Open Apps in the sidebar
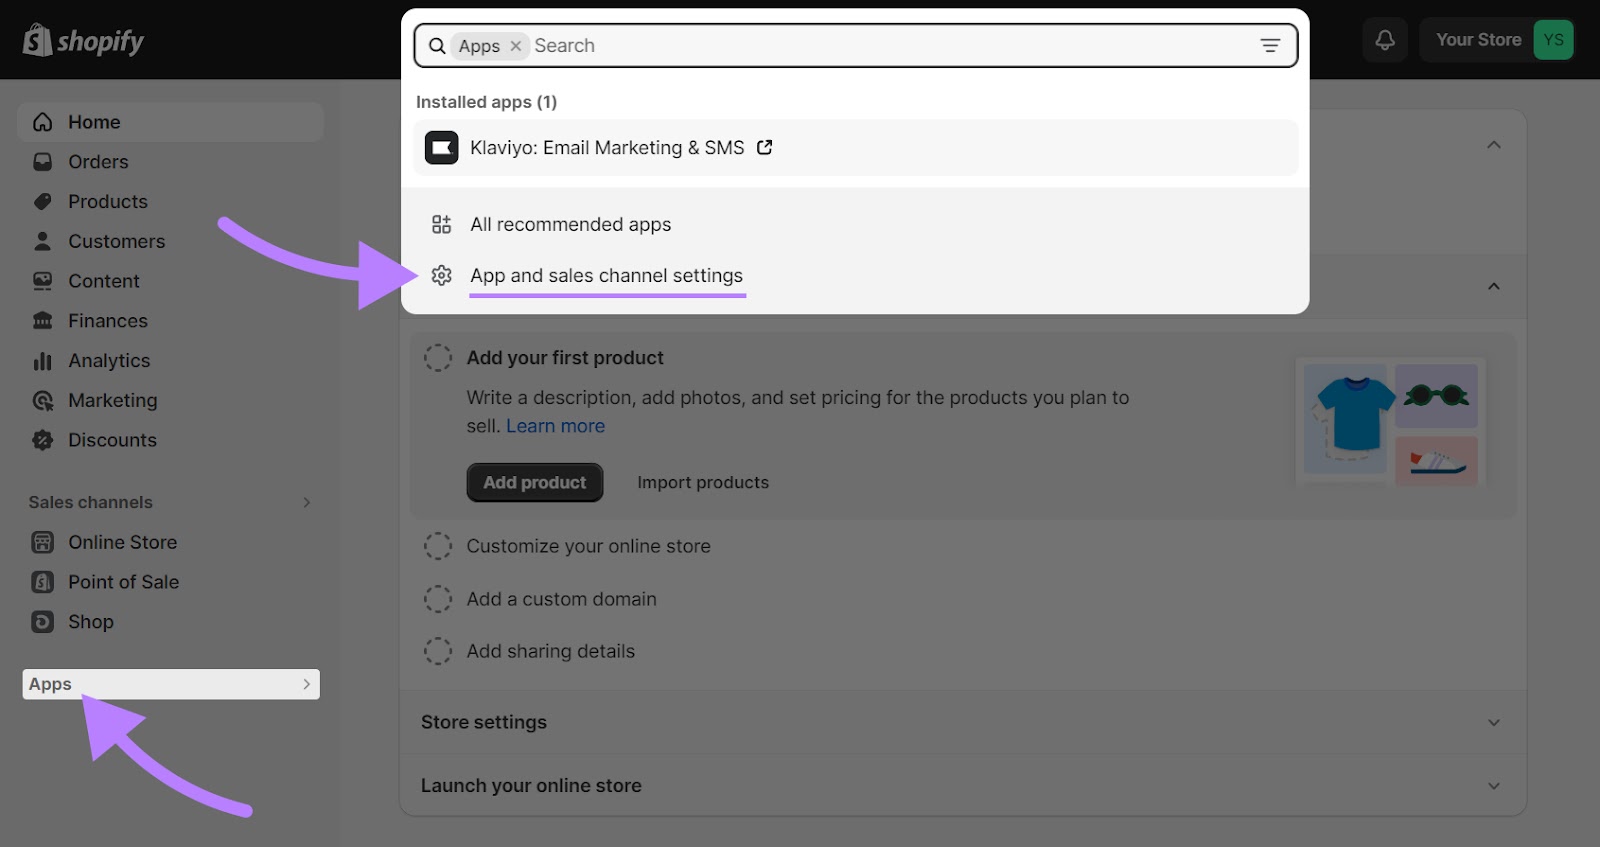 click(x=170, y=684)
